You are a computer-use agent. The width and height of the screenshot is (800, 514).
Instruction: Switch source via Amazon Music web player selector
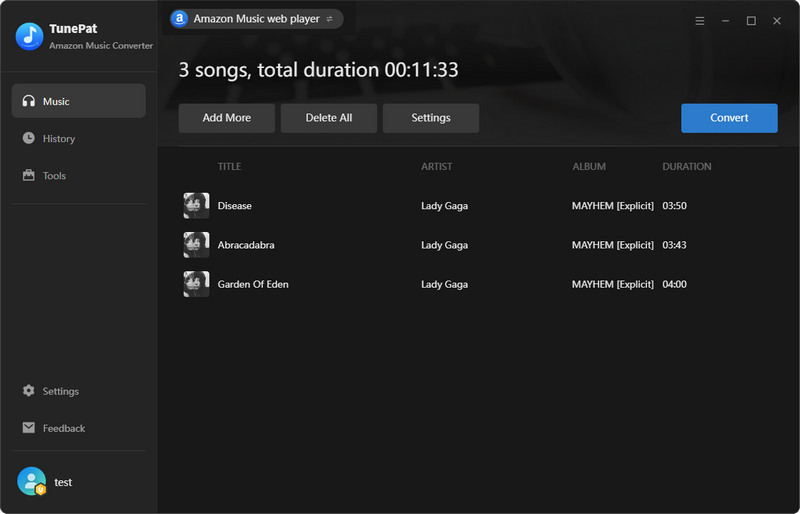pos(257,19)
